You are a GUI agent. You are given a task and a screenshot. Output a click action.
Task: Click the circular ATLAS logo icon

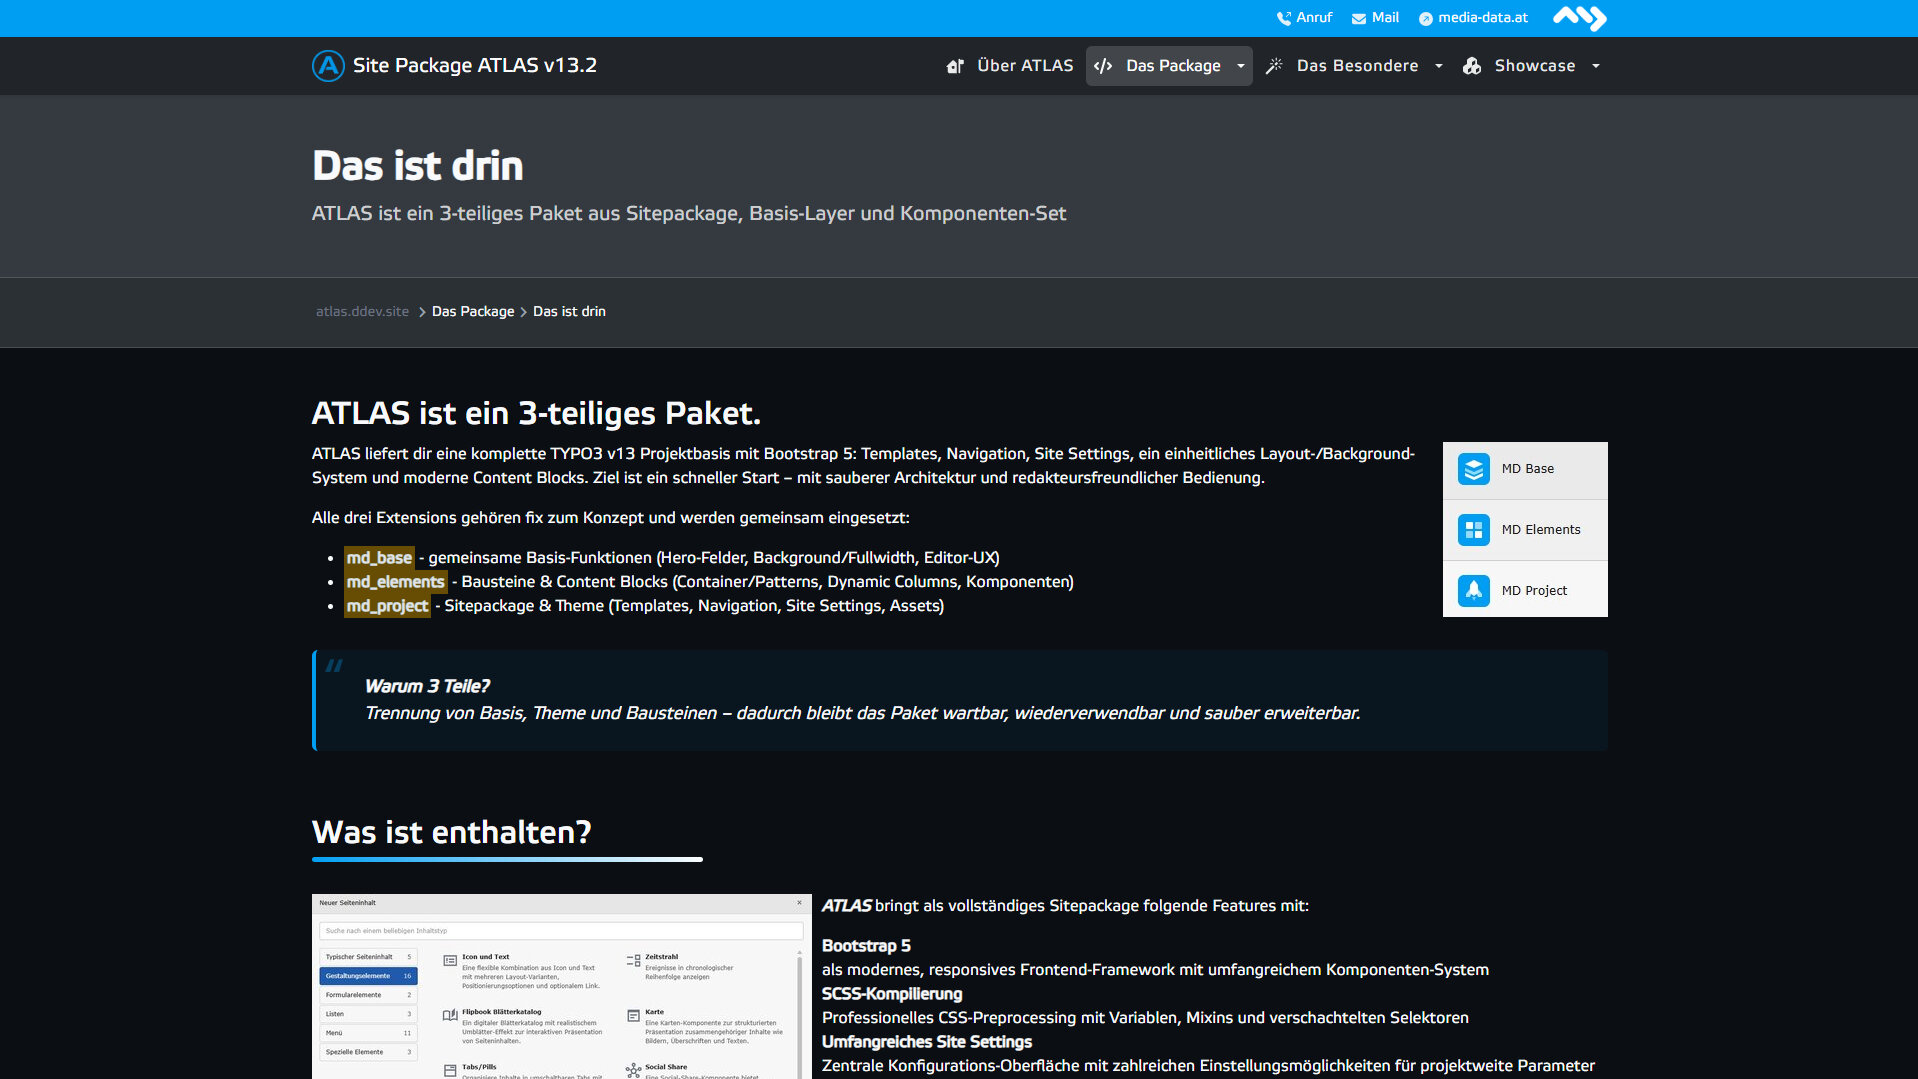tap(328, 66)
